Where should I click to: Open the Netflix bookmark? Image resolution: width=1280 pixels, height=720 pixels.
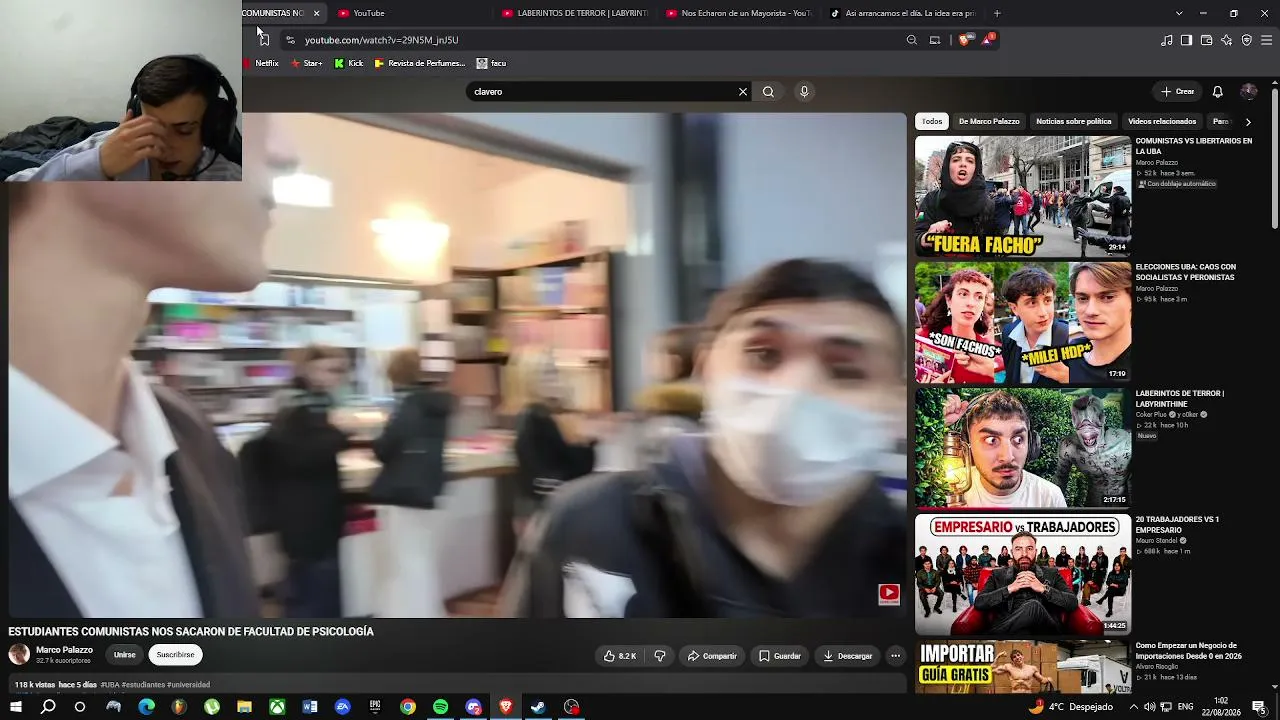[261, 63]
